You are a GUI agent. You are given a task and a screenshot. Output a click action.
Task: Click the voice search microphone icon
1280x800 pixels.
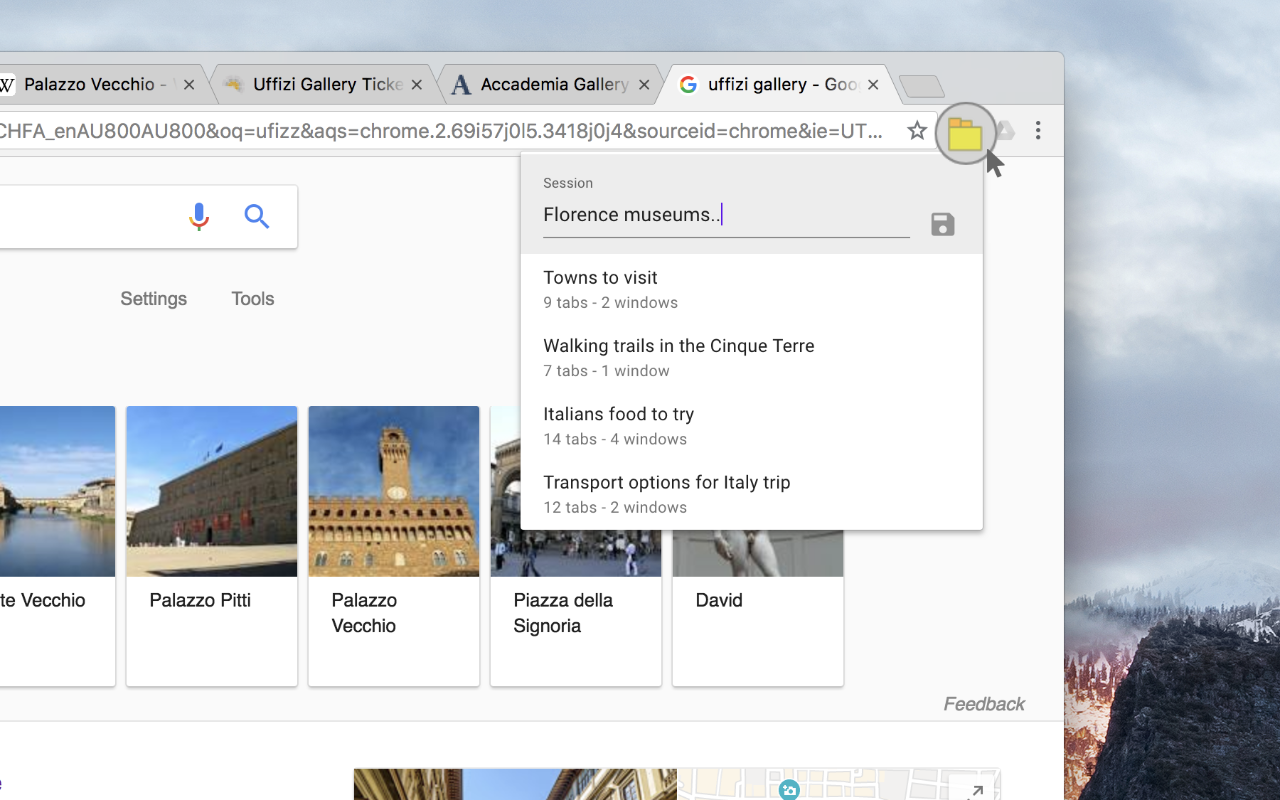click(x=199, y=216)
